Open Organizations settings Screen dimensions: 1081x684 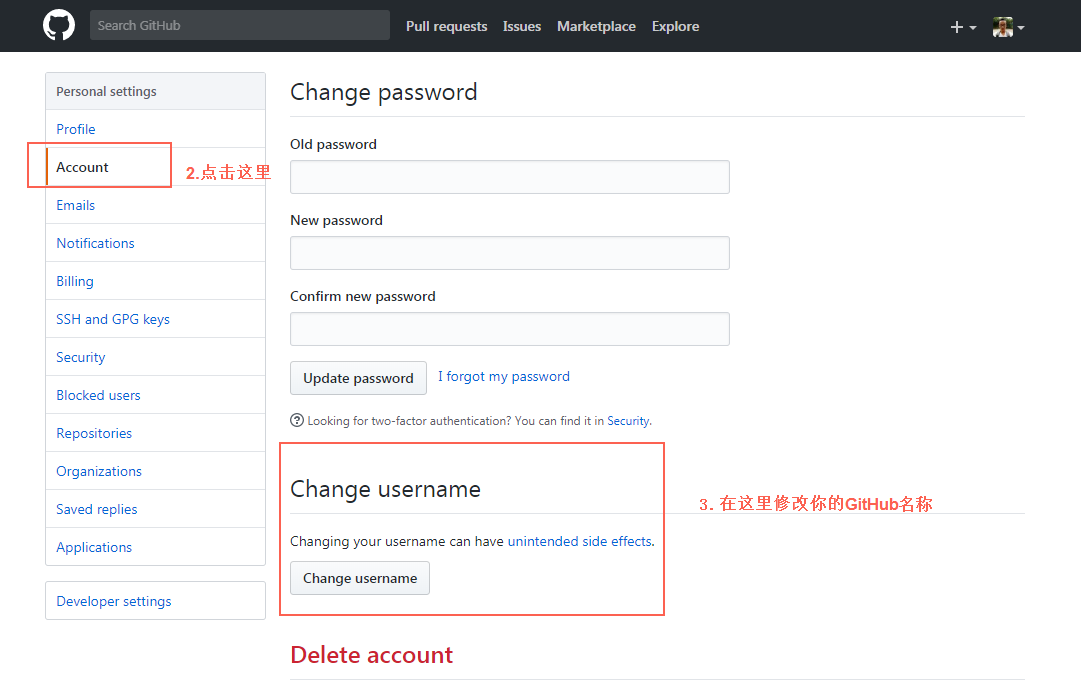pos(155,471)
